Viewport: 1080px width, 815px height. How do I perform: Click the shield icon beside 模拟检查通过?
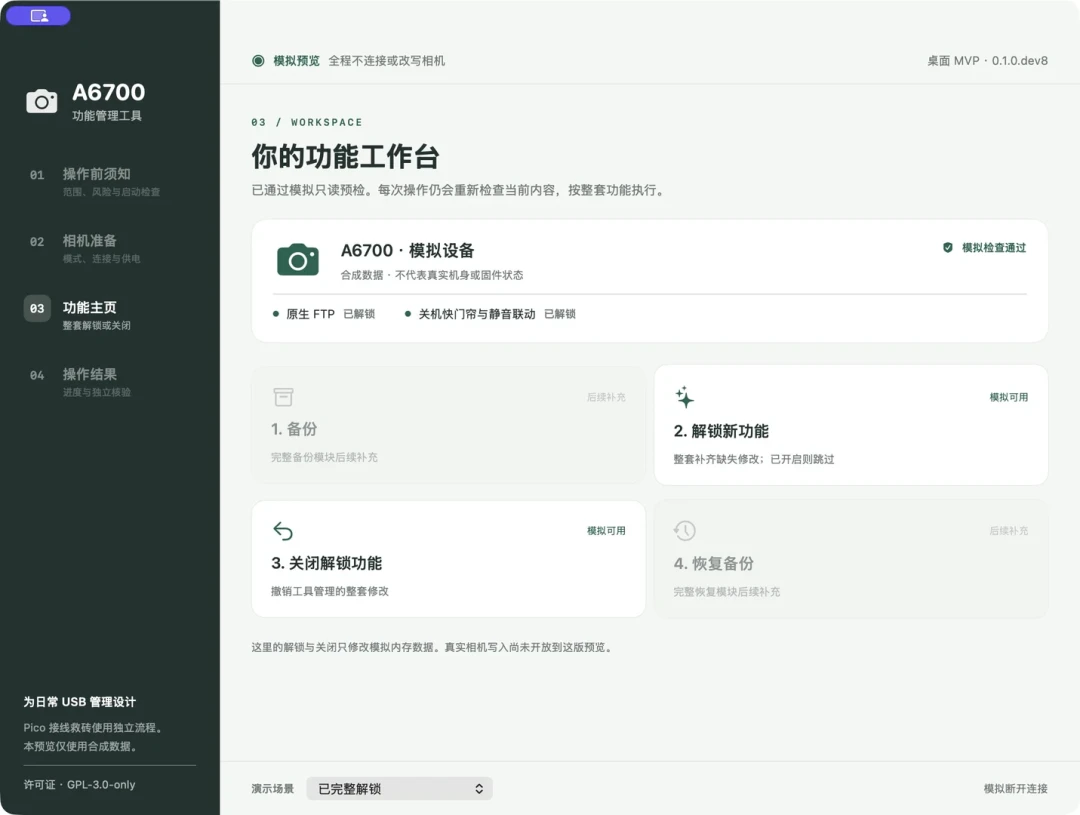948,247
